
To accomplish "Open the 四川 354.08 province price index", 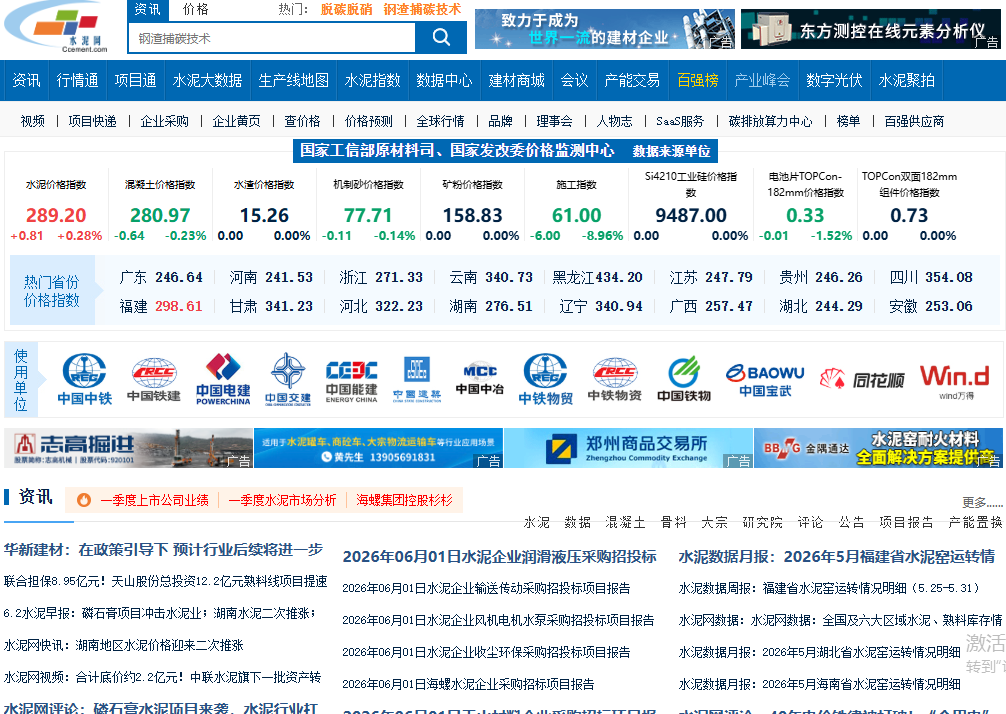I will [x=931, y=277].
